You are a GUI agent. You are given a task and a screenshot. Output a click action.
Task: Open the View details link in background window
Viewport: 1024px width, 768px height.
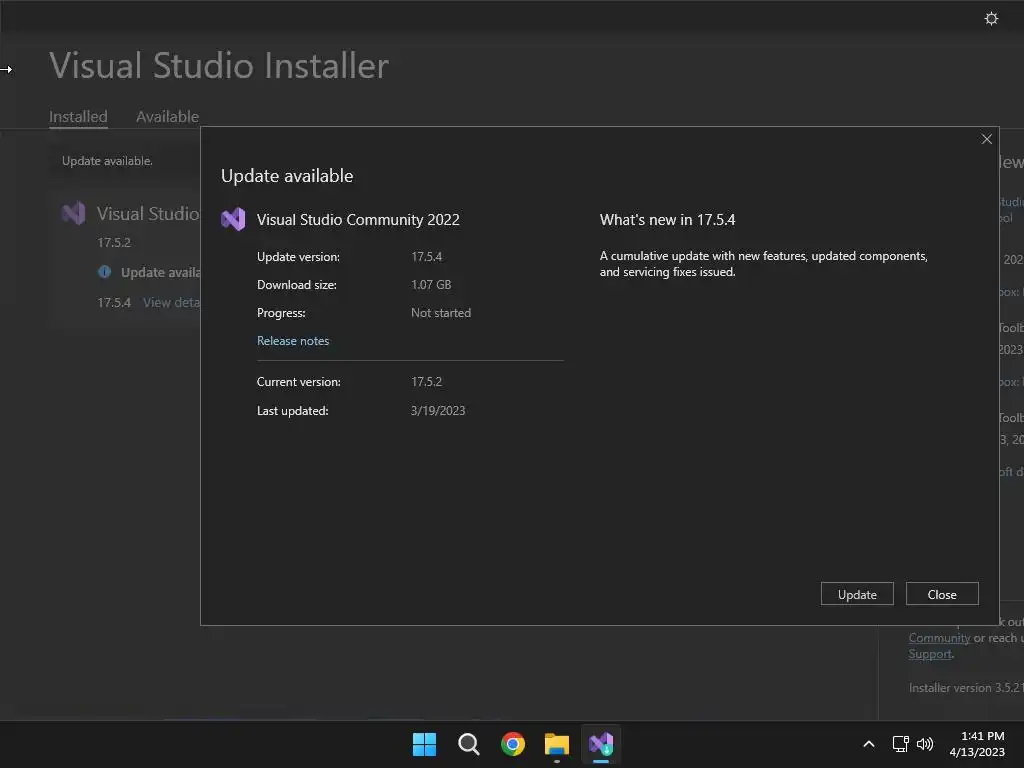[171, 302]
